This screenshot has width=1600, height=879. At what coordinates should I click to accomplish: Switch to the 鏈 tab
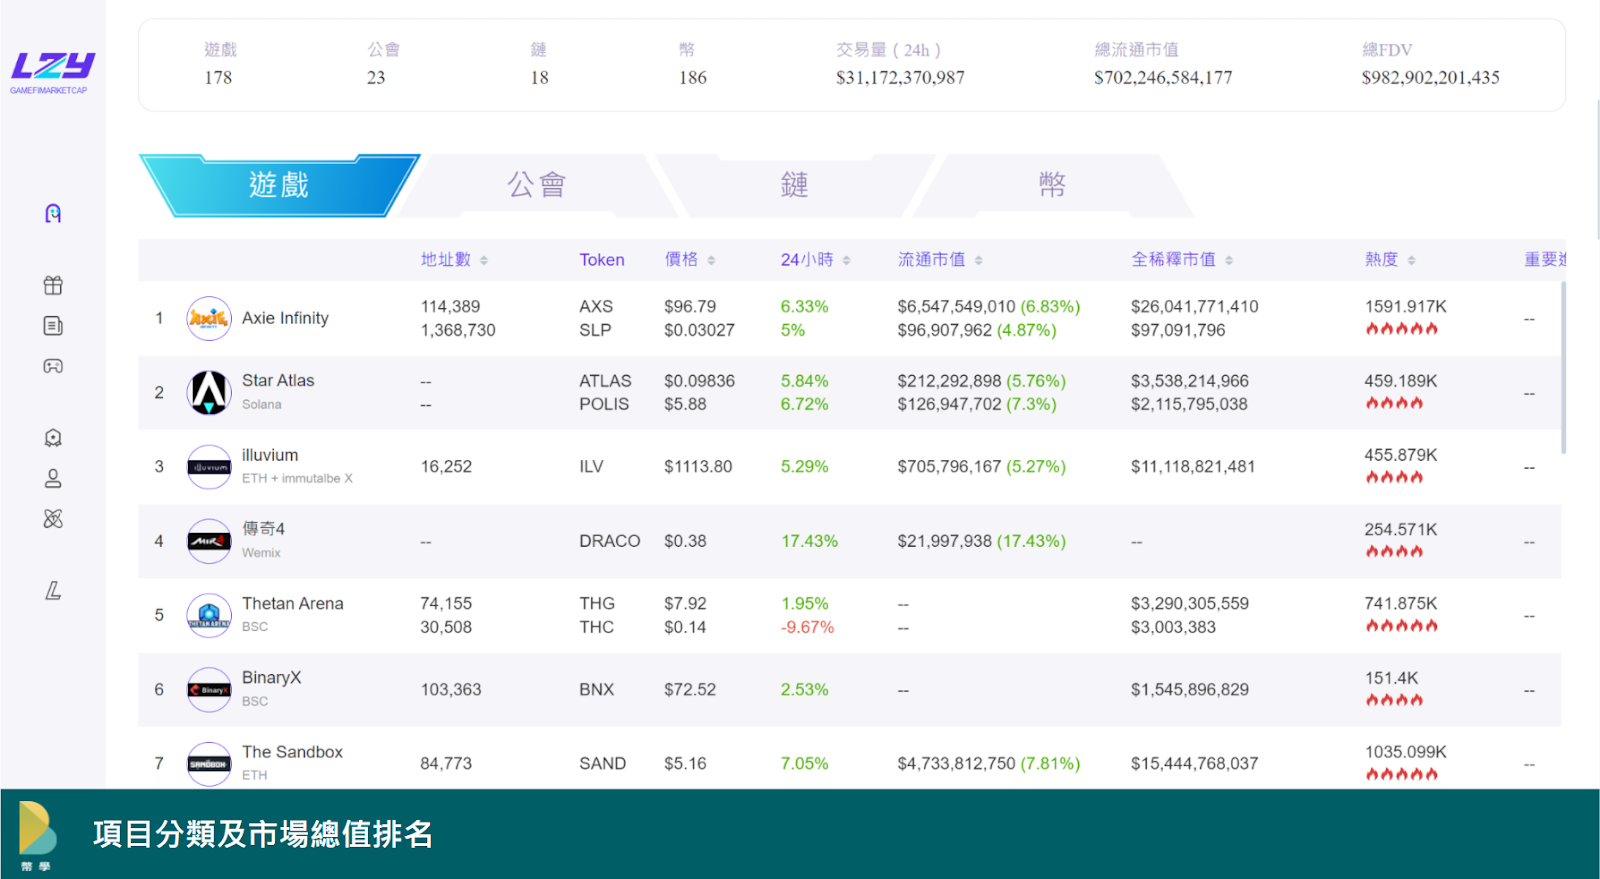(795, 185)
